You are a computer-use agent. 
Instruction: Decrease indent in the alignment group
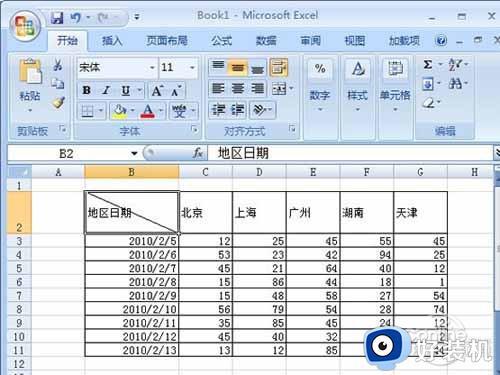(218, 110)
